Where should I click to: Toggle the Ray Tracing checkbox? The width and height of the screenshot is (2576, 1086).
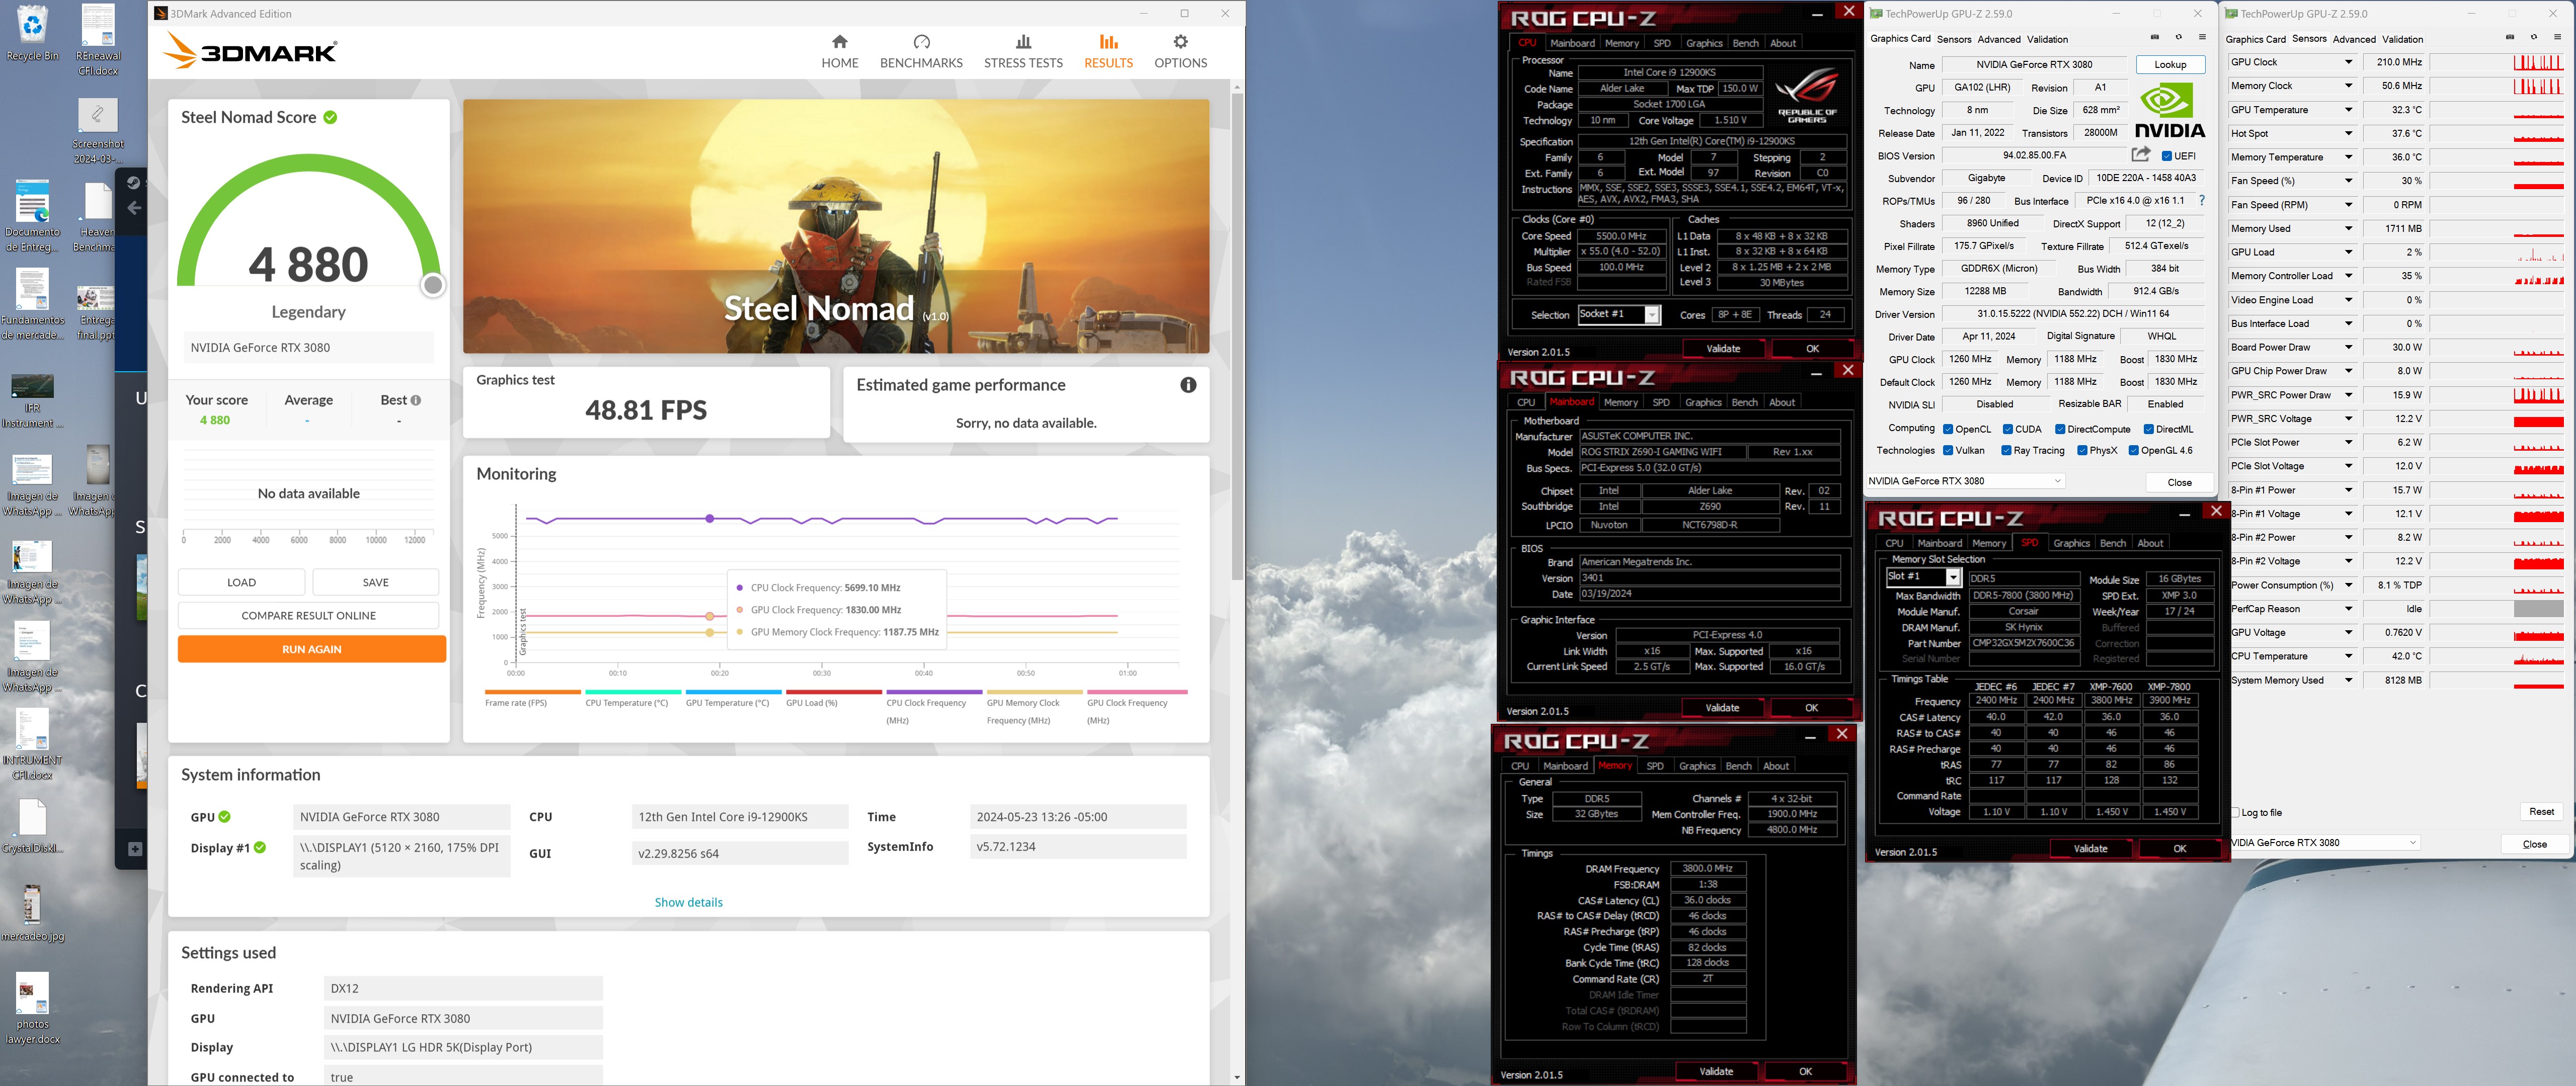pos(2006,451)
